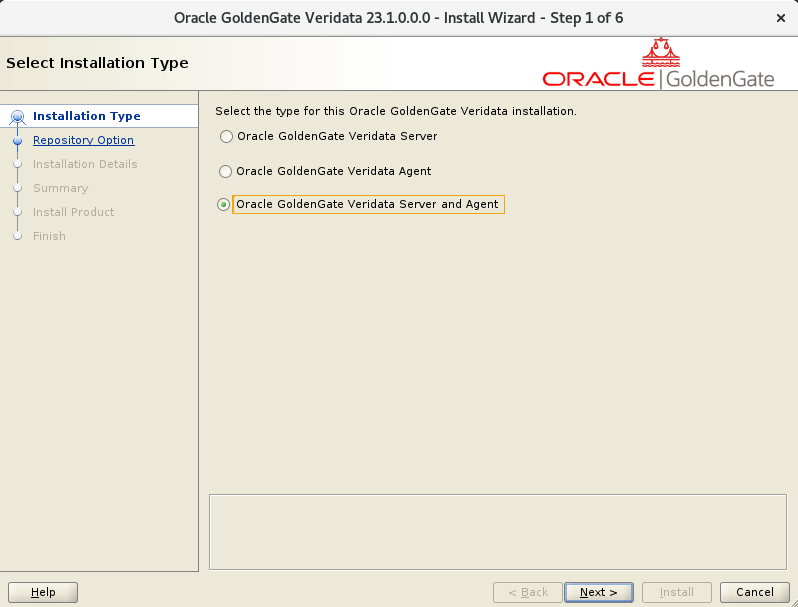Select Oracle GoldenGate Veridata Agent radio button
Viewport: 798px width, 607px height.
[225, 171]
